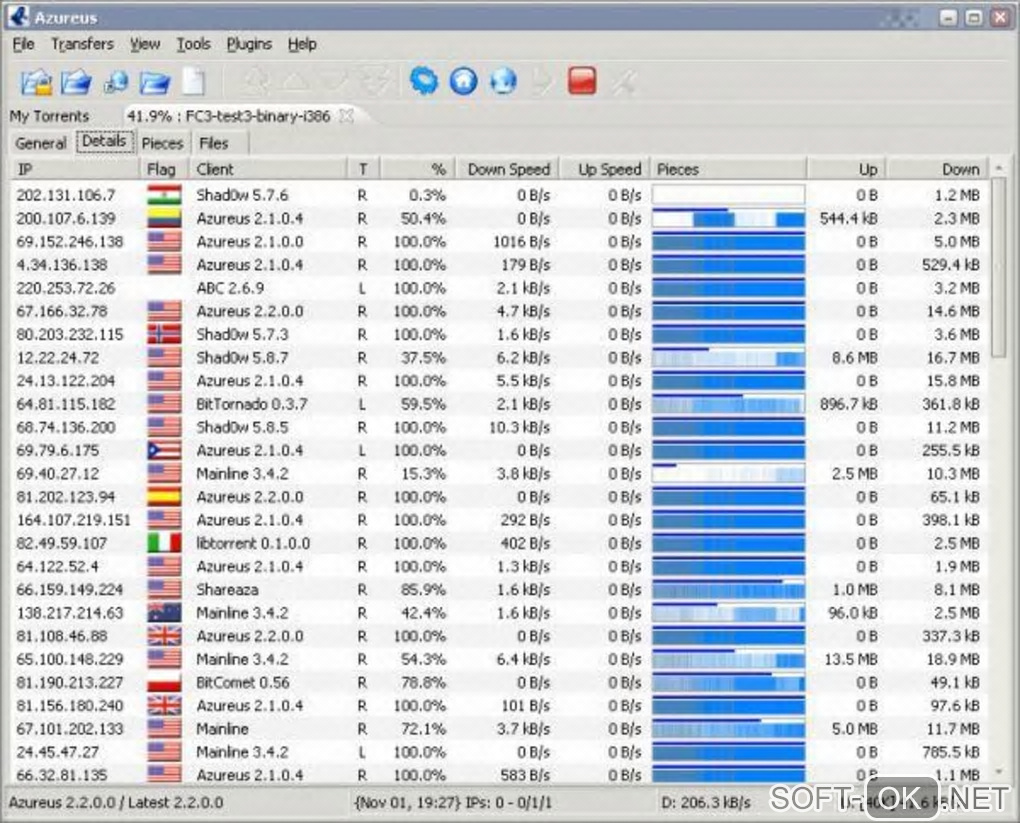This screenshot has width=1020, height=823.
Task: Sort by the Up Speed column header
Action: pyautogui.click(x=604, y=169)
